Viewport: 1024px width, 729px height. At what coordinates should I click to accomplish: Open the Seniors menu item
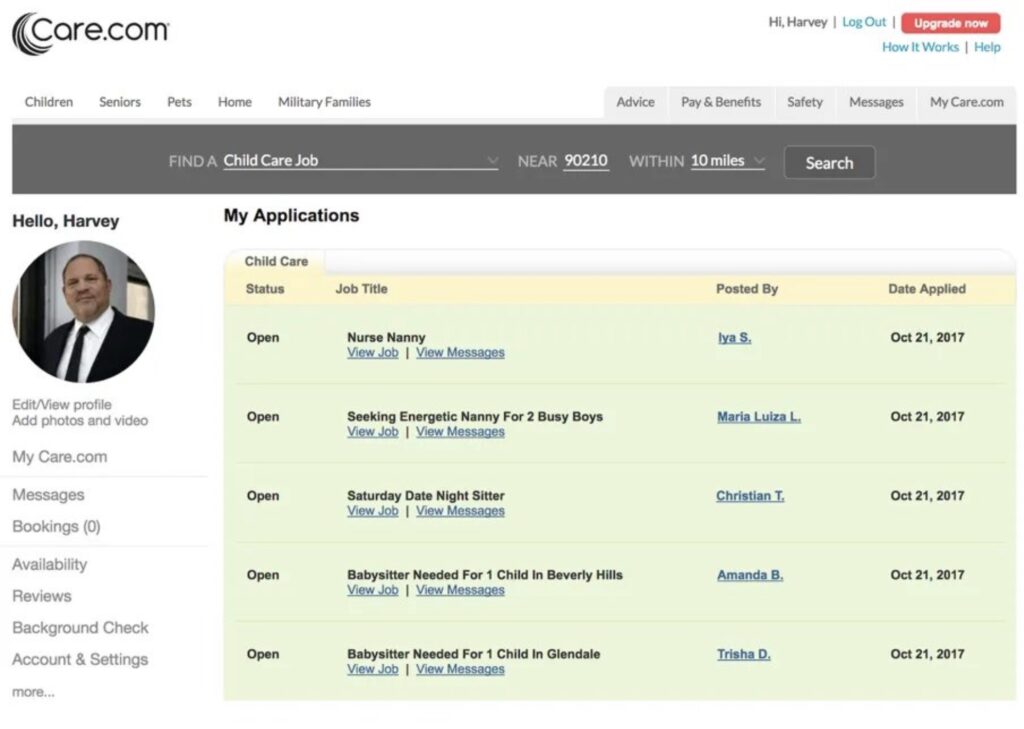[120, 102]
